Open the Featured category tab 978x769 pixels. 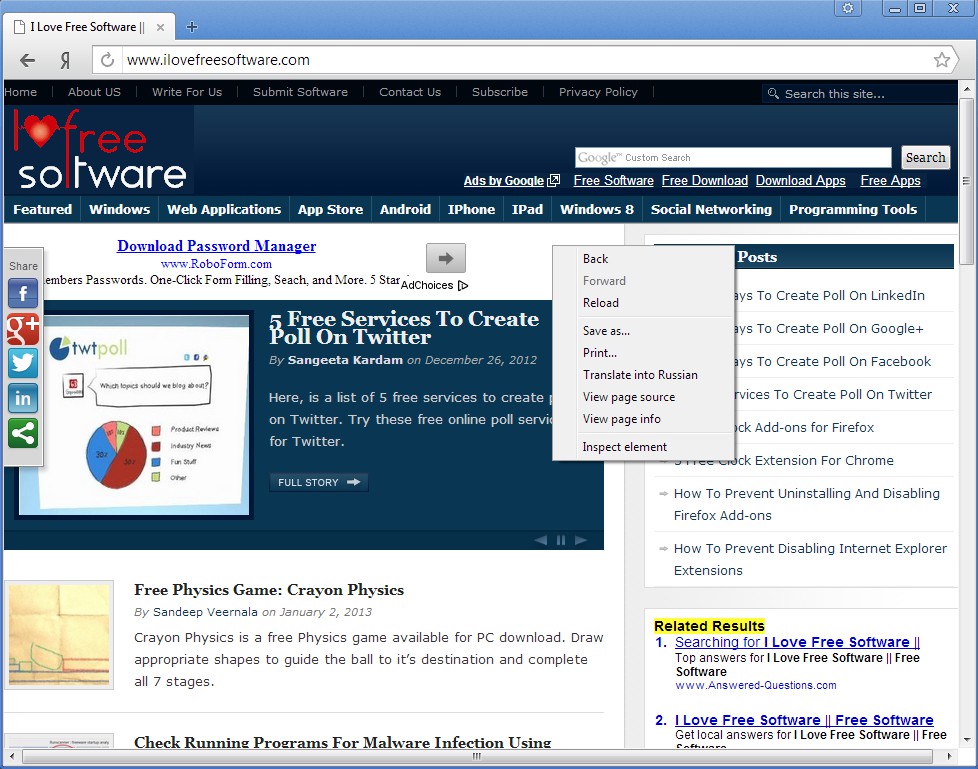click(x=42, y=210)
